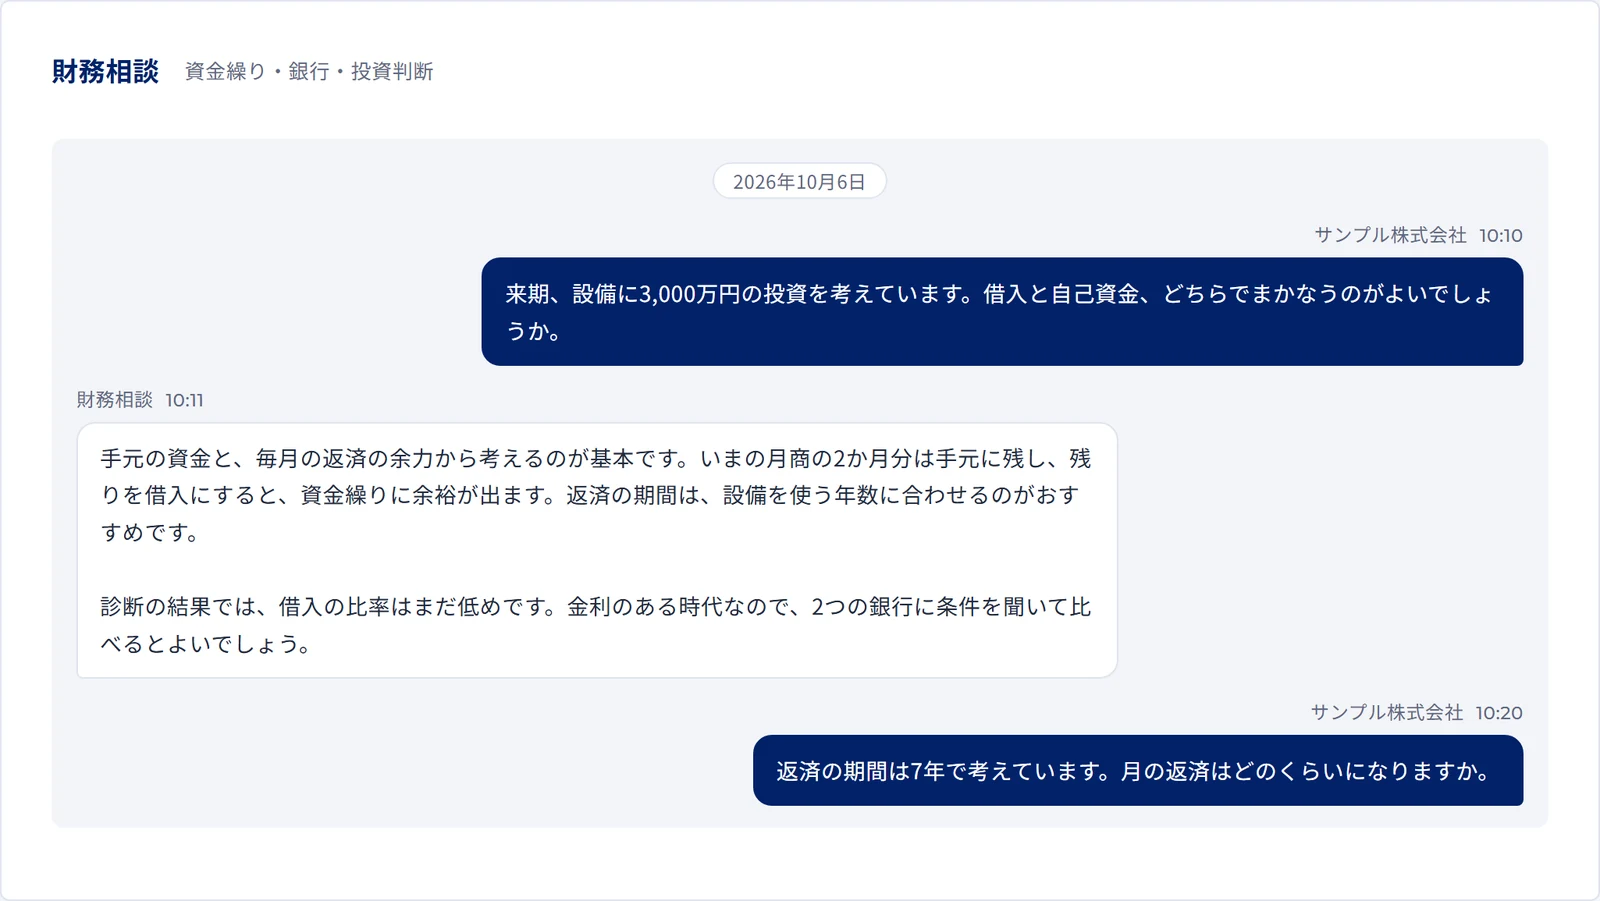Select the message about 7年 repayment period
This screenshot has height=901, width=1600.
(x=1138, y=771)
